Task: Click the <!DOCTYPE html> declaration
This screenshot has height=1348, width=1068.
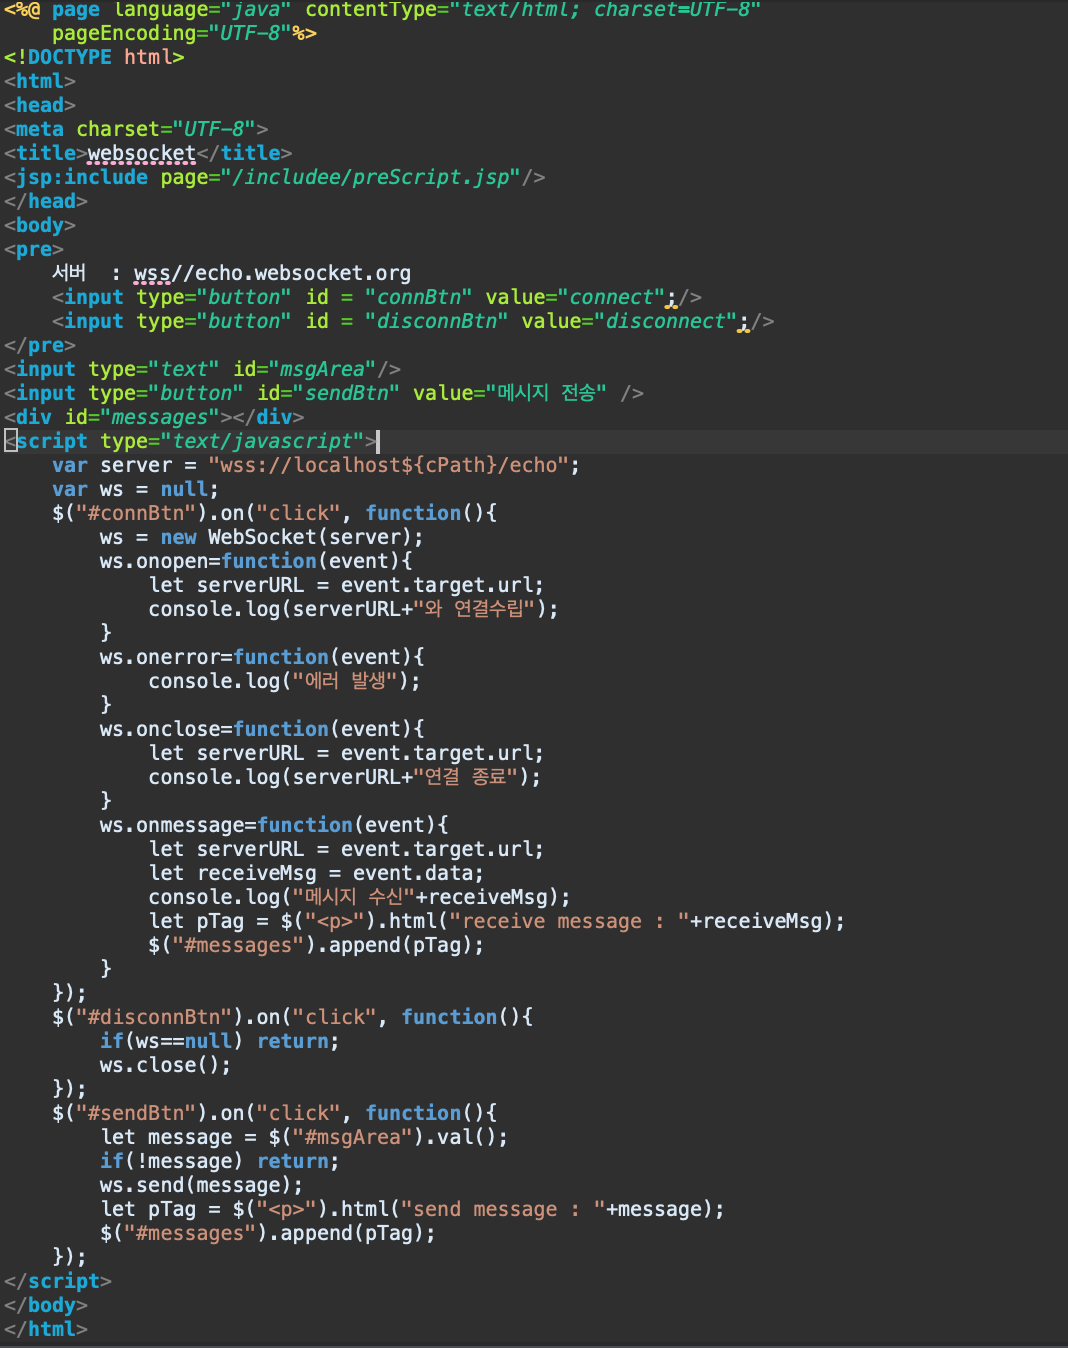Action: [94, 57]
